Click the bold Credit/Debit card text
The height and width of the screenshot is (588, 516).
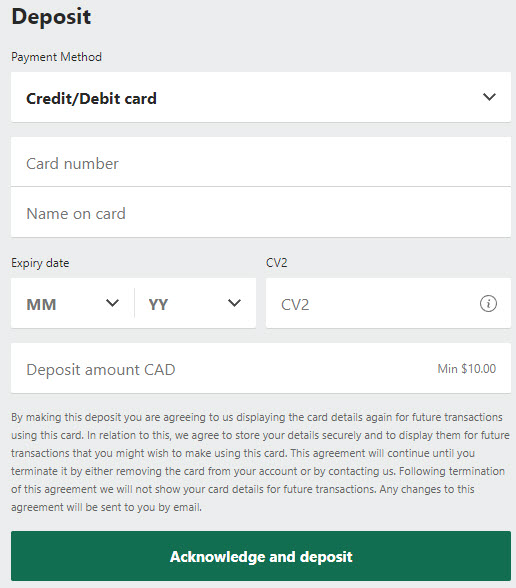91,99
